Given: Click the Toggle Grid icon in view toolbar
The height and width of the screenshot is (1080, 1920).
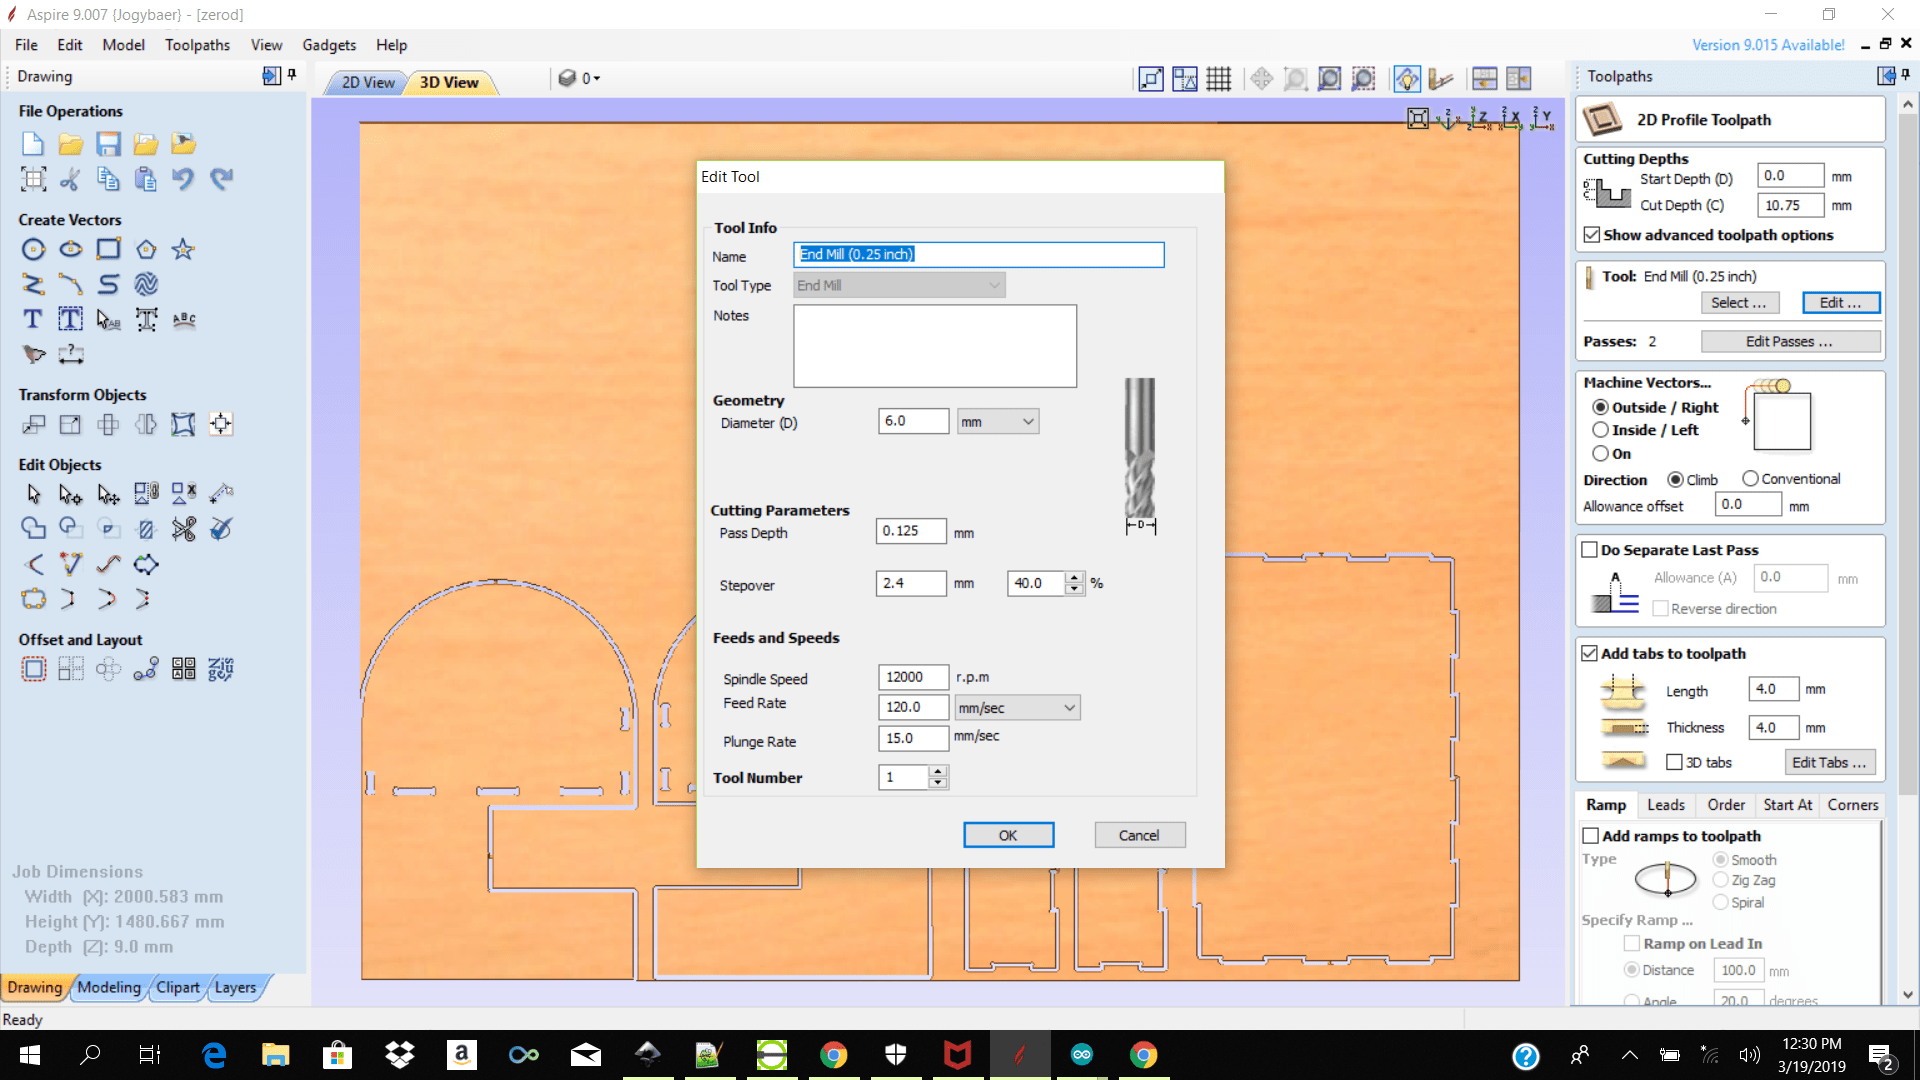Looking at the screenshot, I should [x=1218, y=79].
